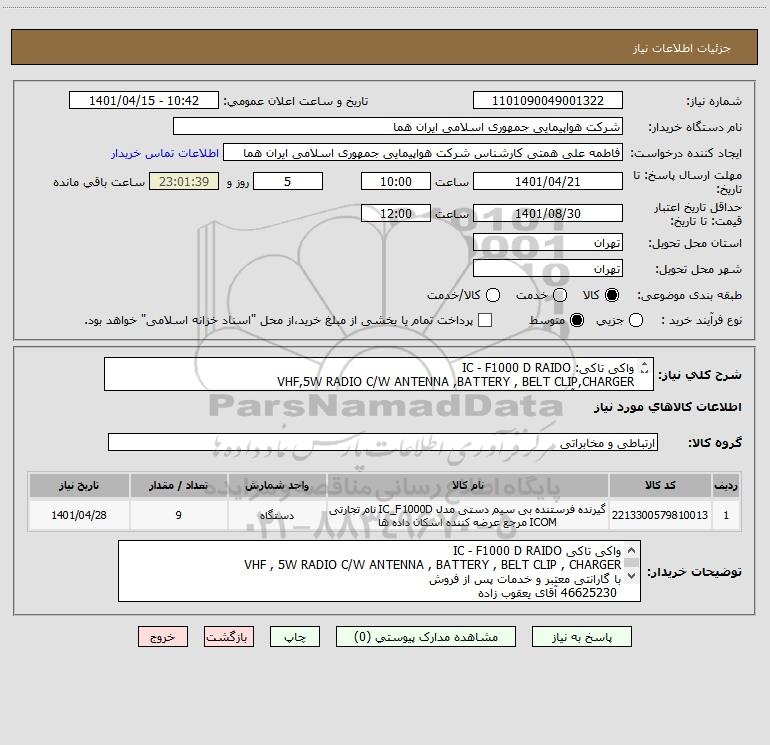Screen dimensions: 770x745
Task: Click column header نام کالا
Action: coord(468,486)
